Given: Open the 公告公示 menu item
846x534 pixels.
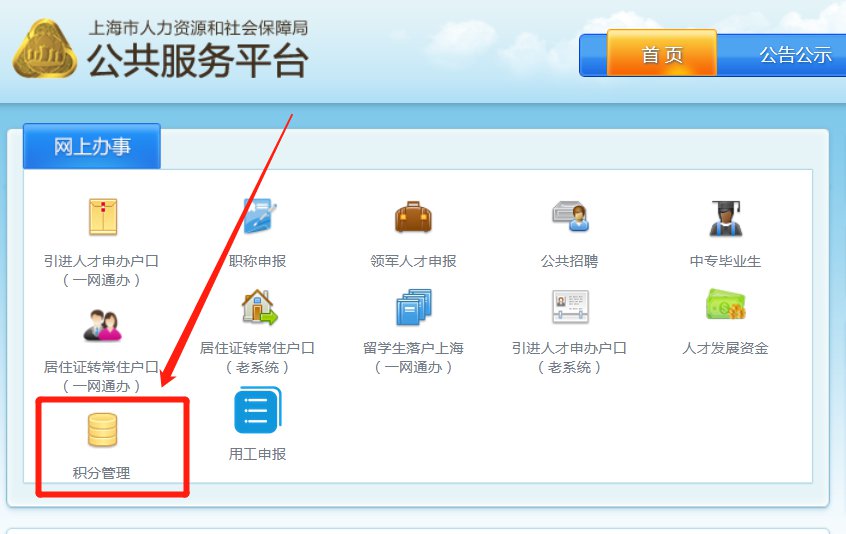Looking at the screenshot, I should tap(795, 54).
